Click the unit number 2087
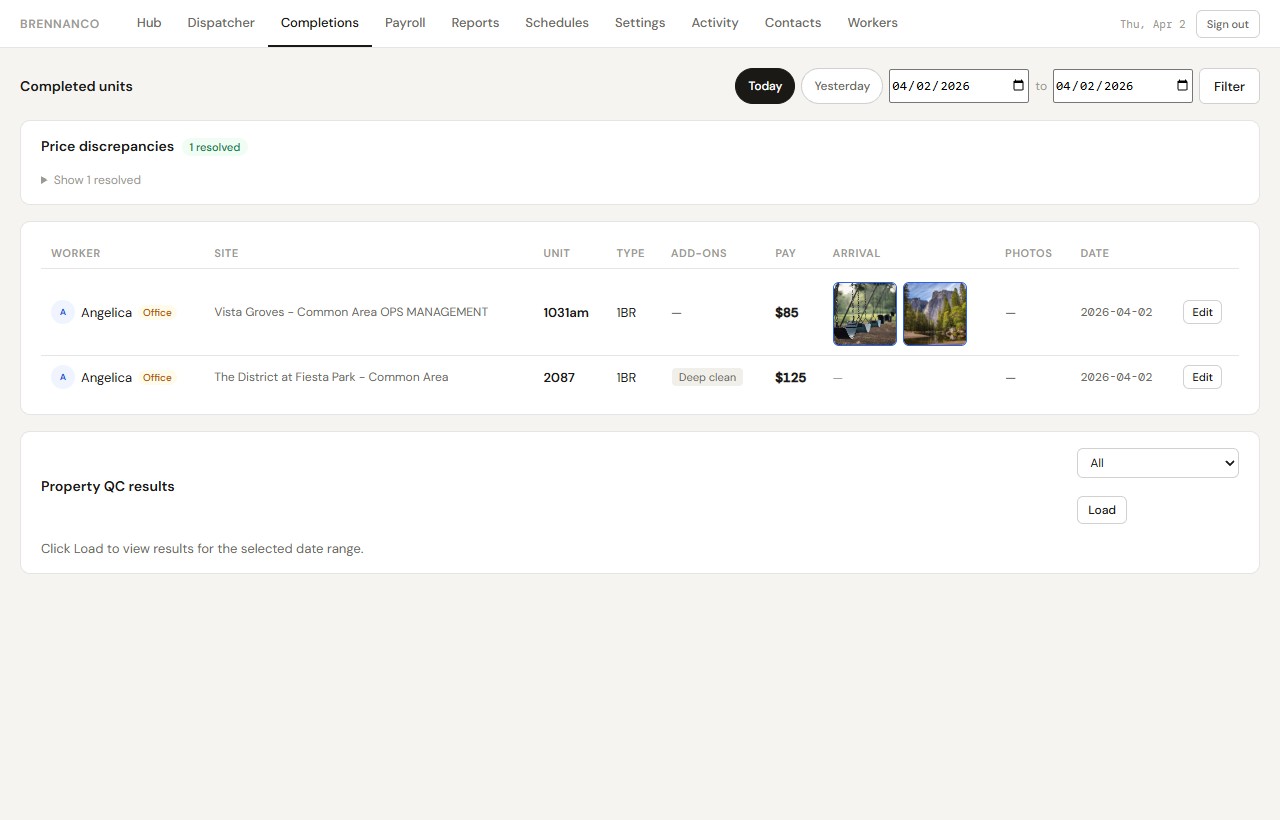The width and height of the screenshot is (1280, 820). (559, 377)
